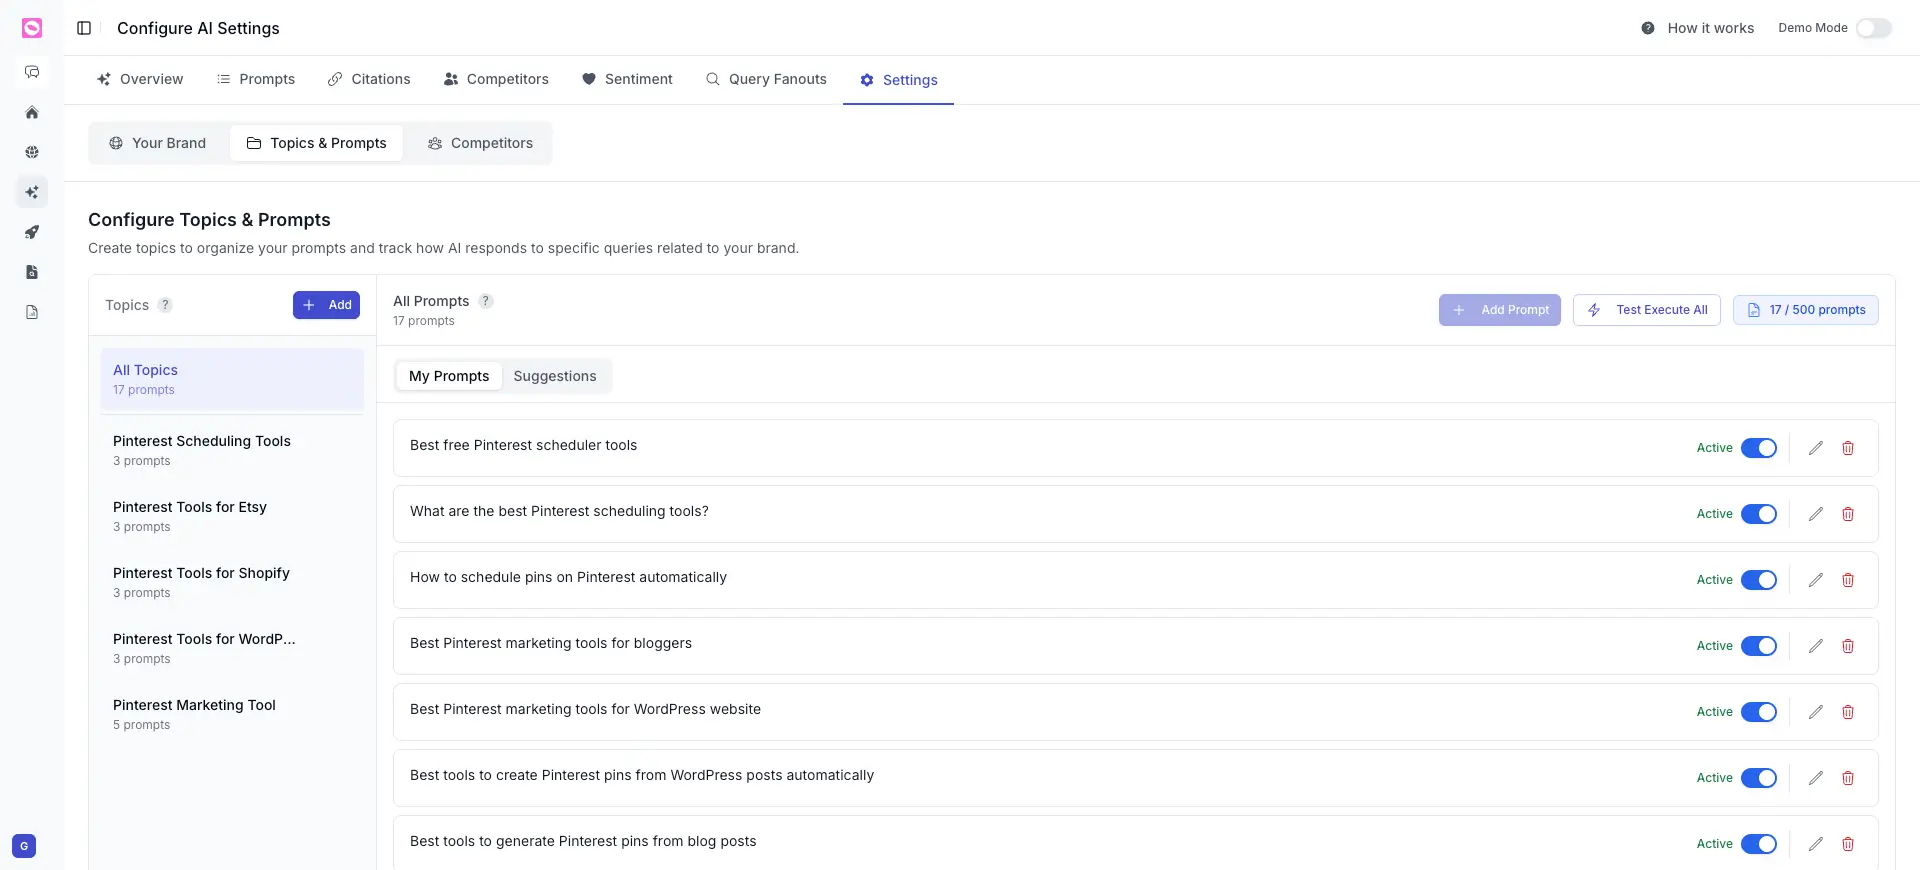Open the rocket sidebar icon

click(x=32, y=232)
